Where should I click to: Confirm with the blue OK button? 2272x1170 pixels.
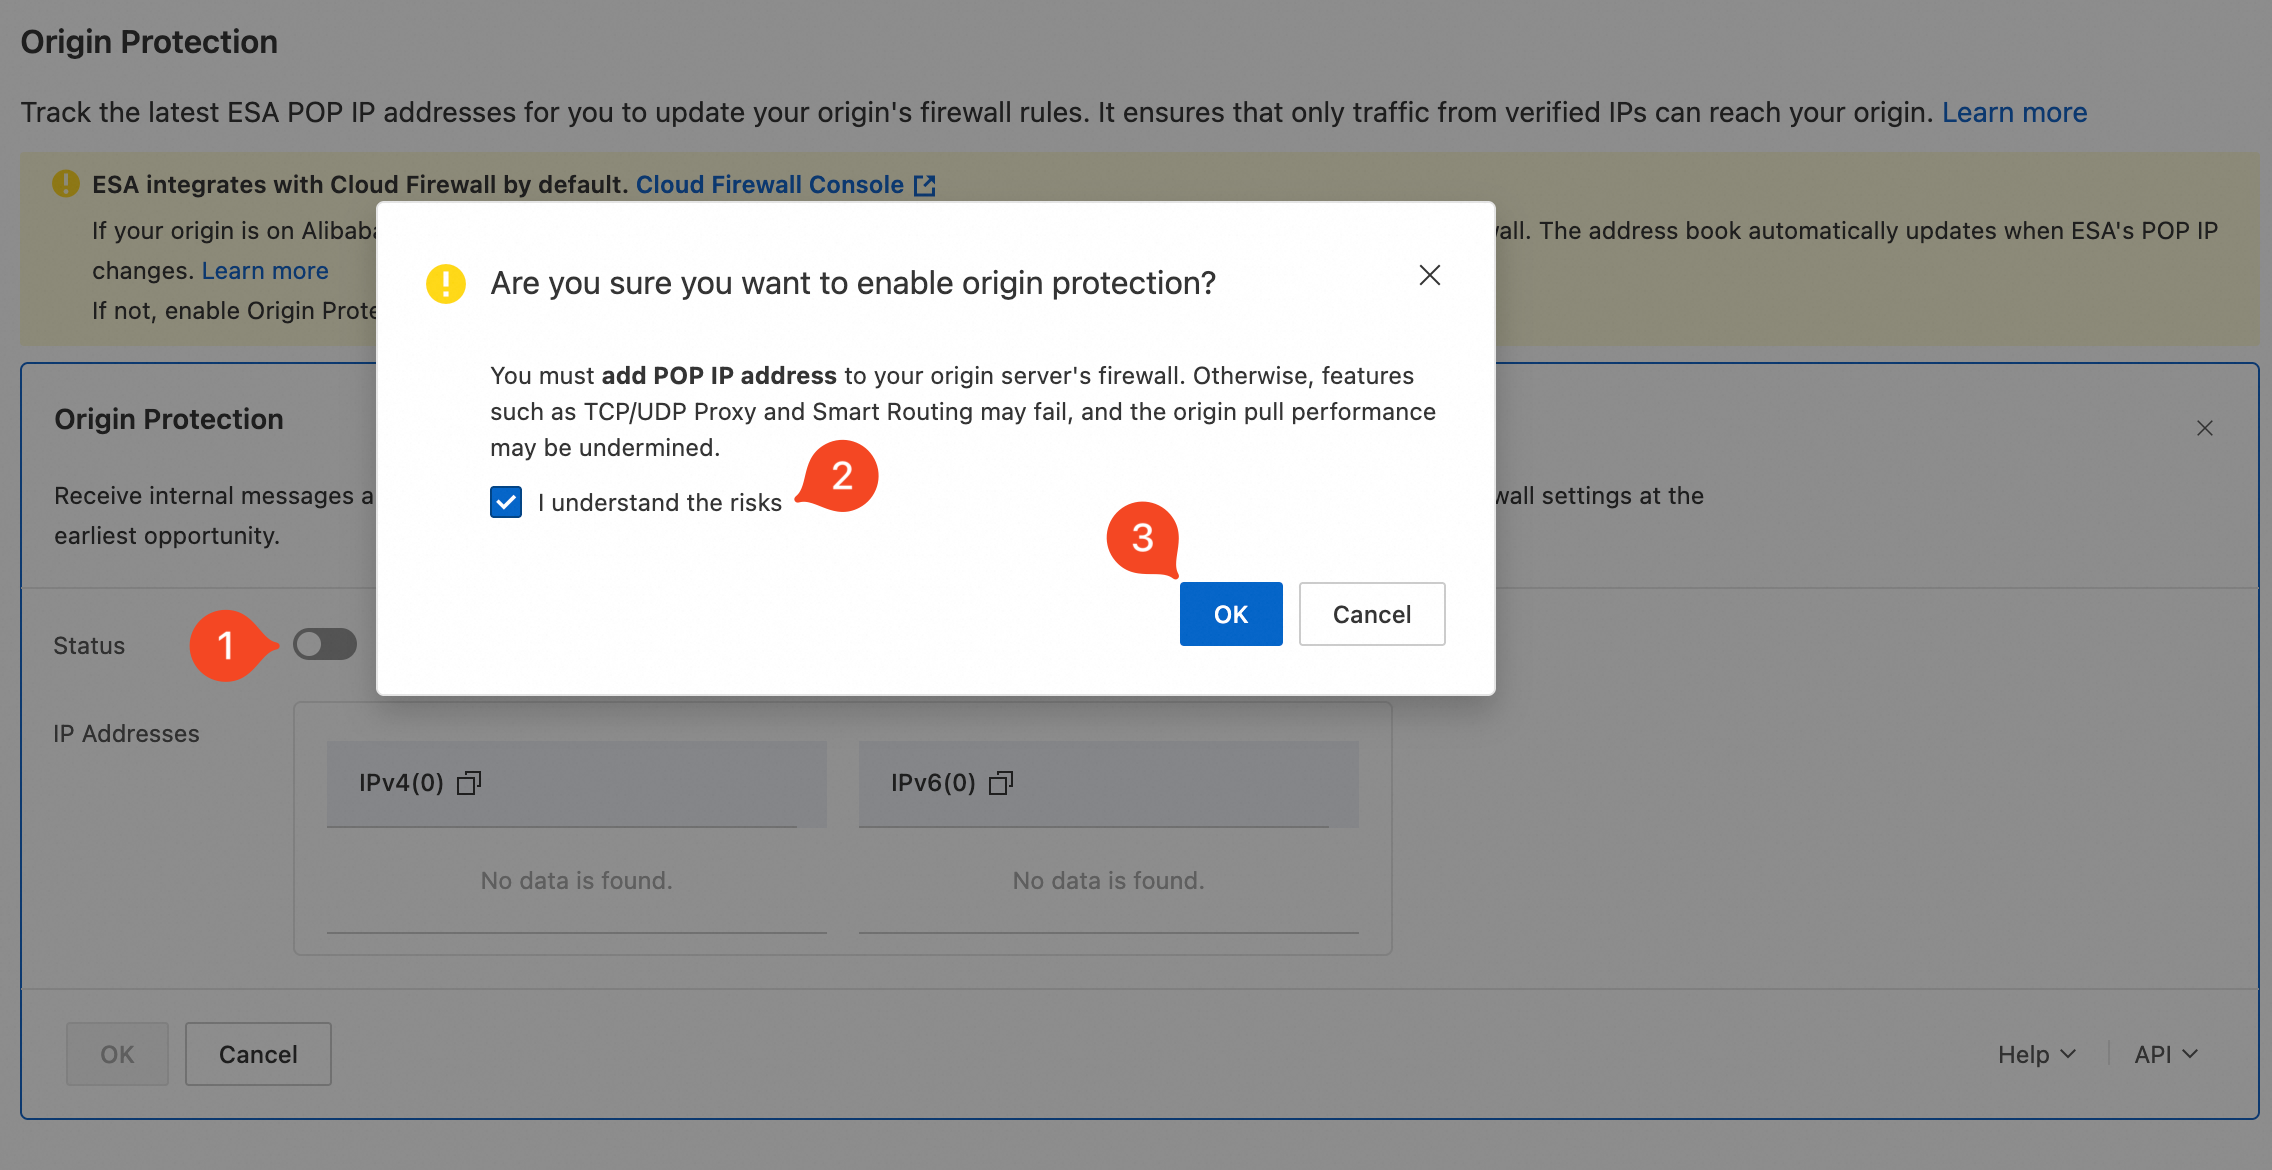tap(1231, 614)
